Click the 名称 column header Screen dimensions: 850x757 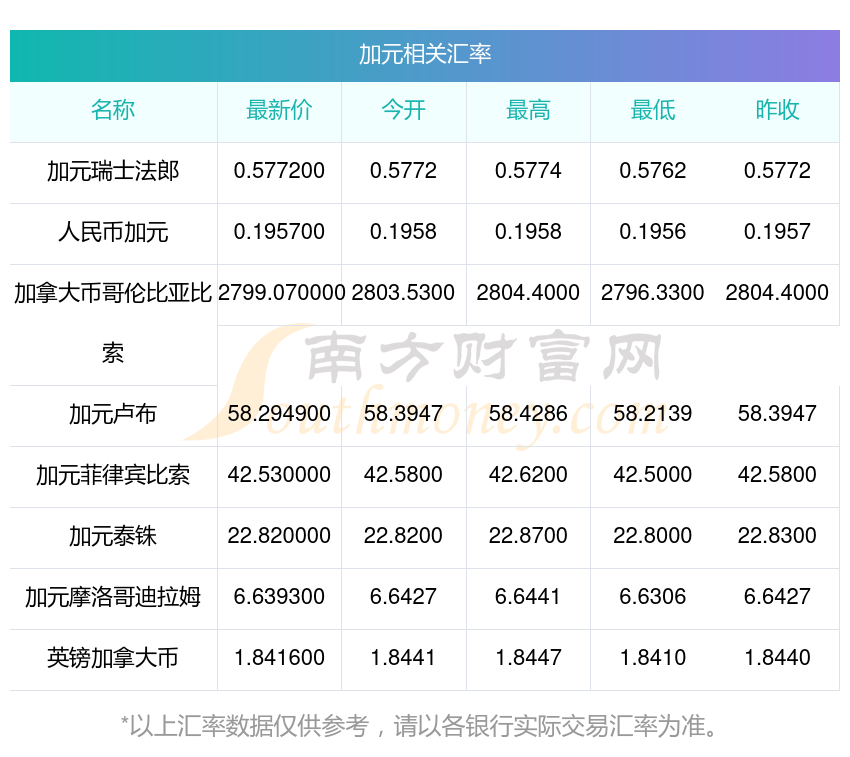113,110
